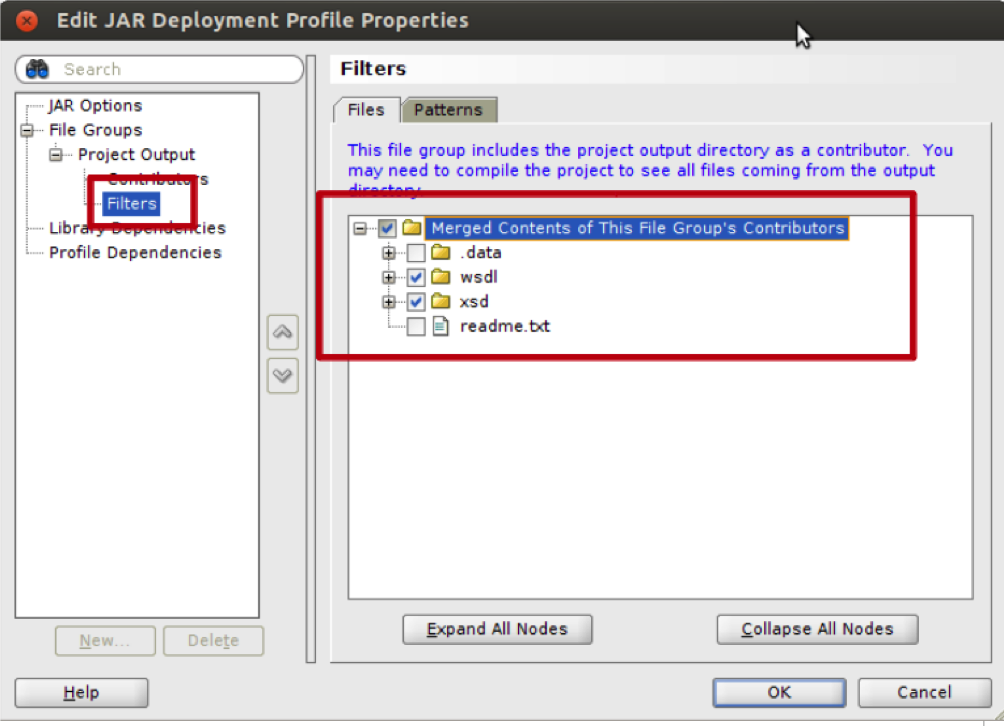1005x727 pixels.
Task: Click Expand All Nodes button
Action: [497, 629]
